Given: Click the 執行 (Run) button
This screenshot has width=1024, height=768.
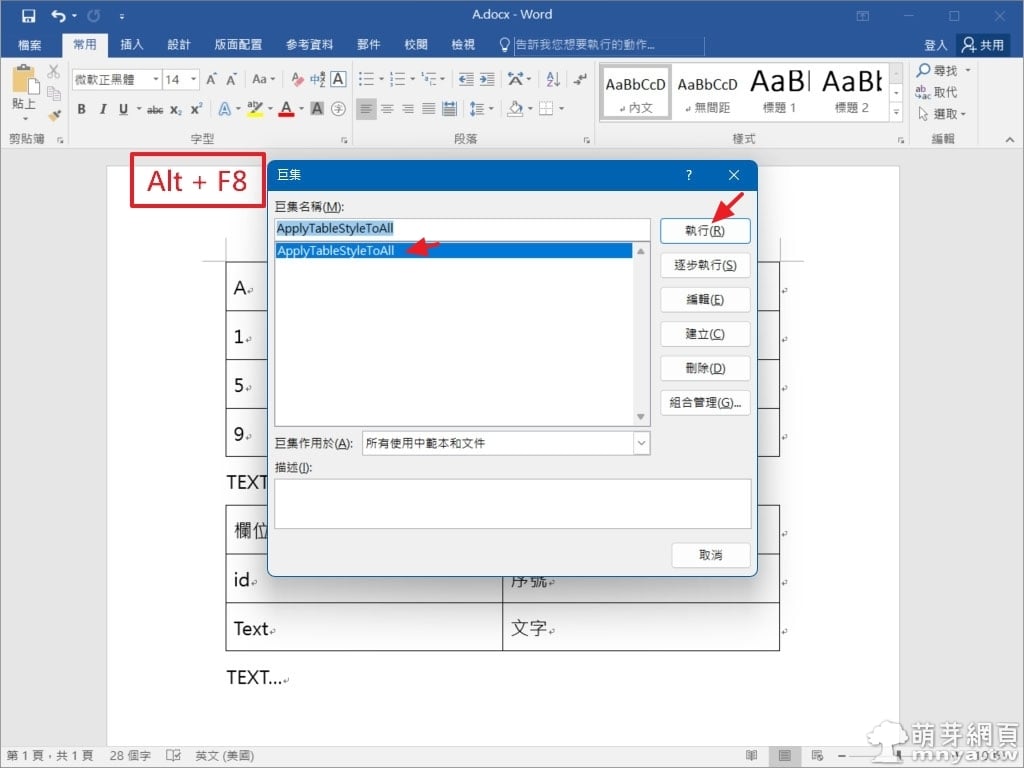Looking at the screenshot, I should click(705, 230).
